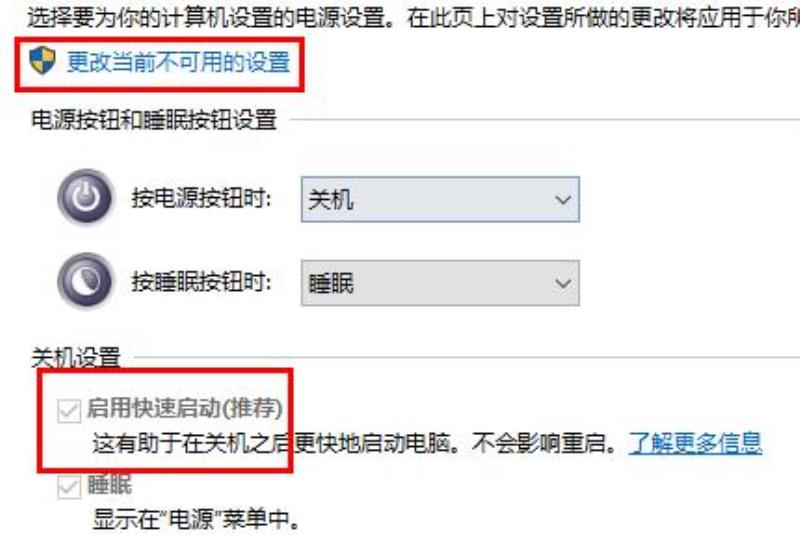Open 更改当前不可用的设置 link
The height and width of the screenshot is (539, 800).
point(178,62)
